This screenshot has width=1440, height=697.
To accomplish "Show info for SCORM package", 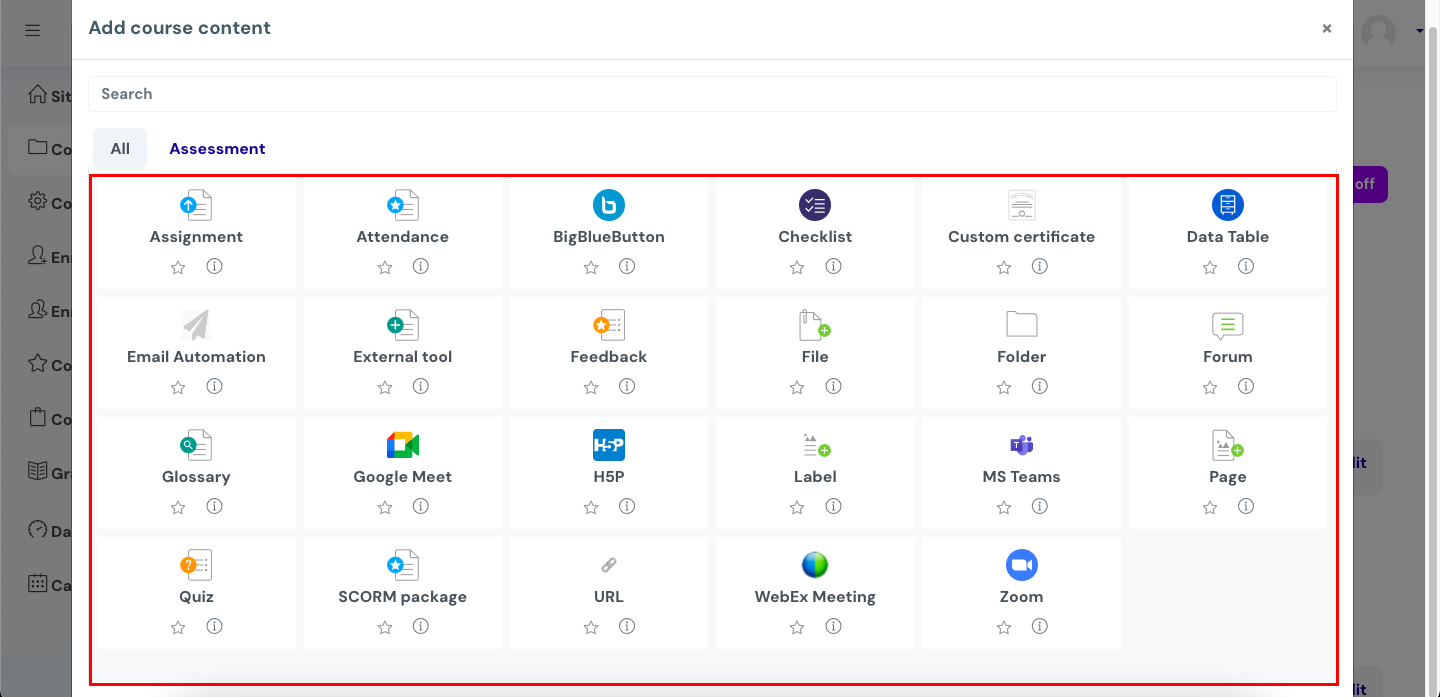I will pyautogui.click(x=421, y=626).
